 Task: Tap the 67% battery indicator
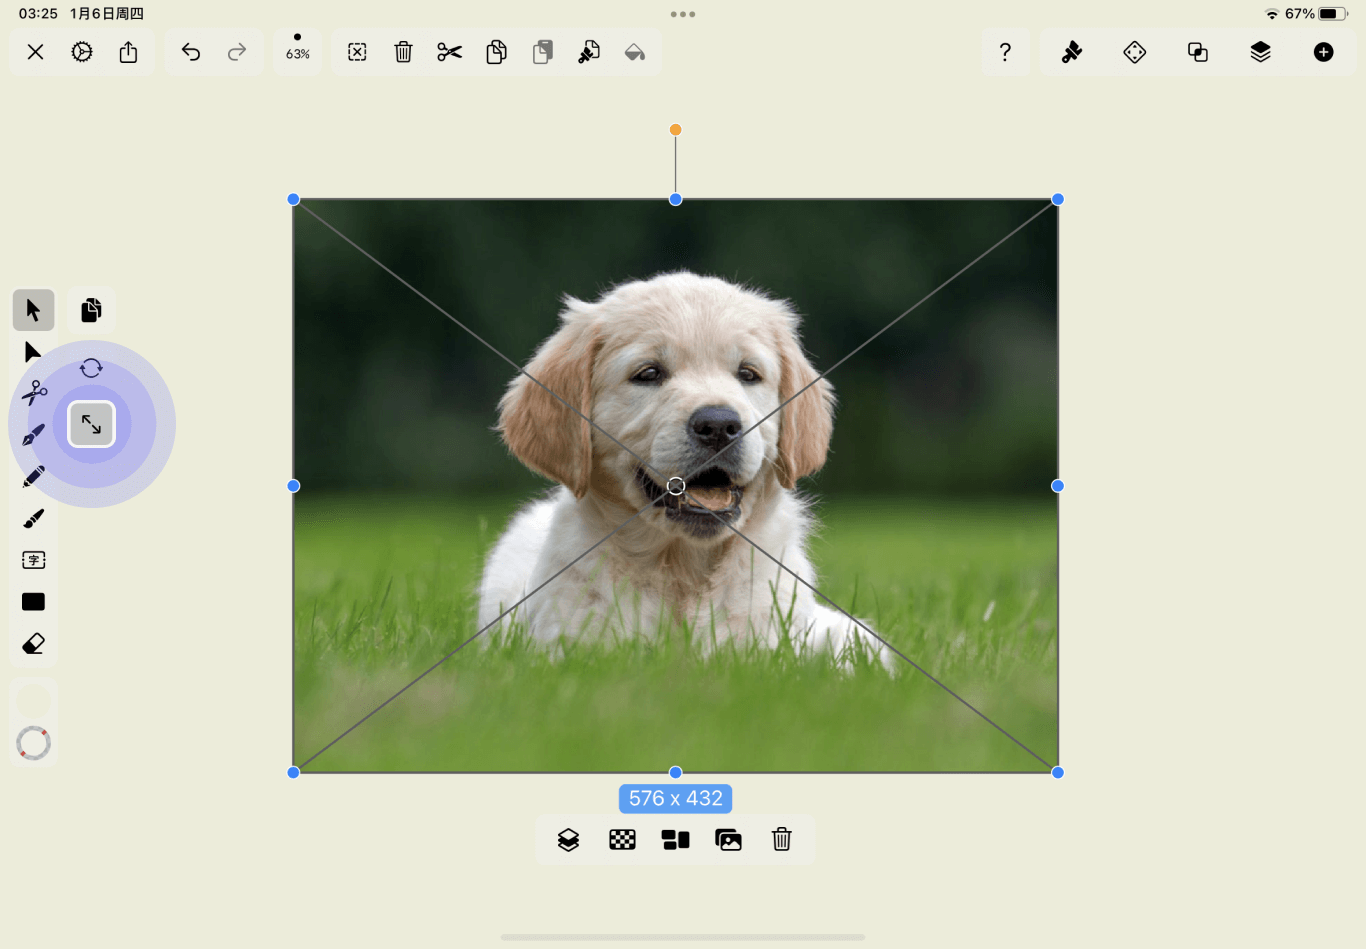[x=1317, y=14]
